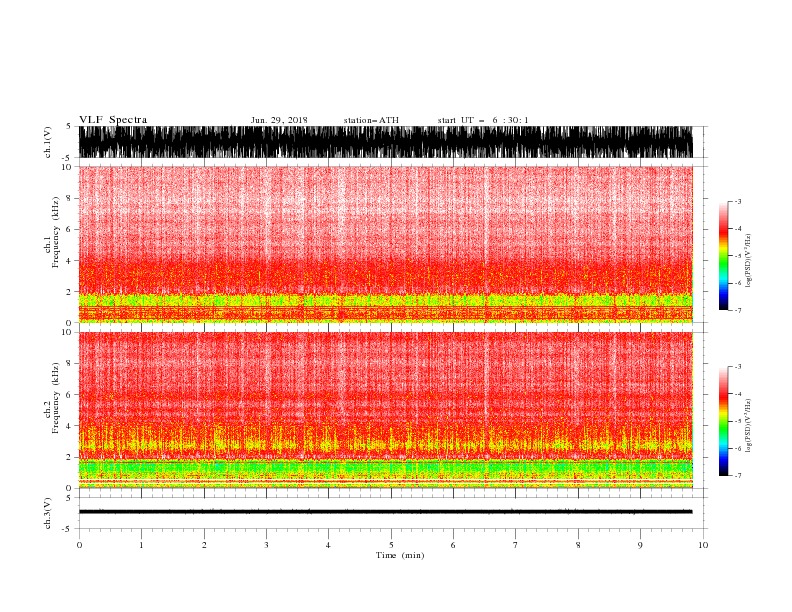Click the ch.1 spectrogram plot

385,244
